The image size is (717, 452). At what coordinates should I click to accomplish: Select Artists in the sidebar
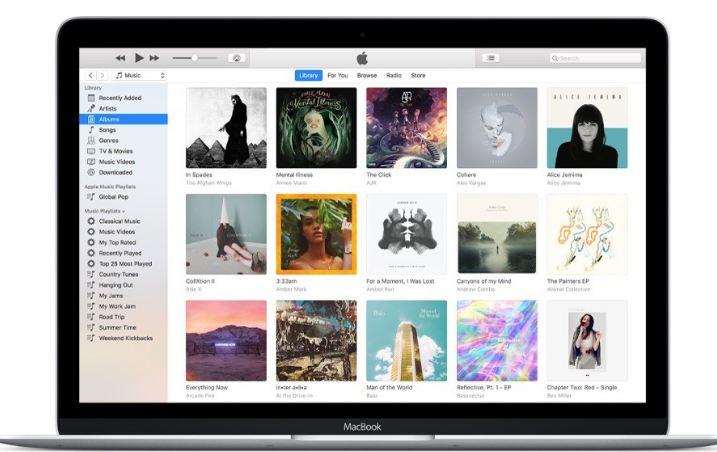123,108
